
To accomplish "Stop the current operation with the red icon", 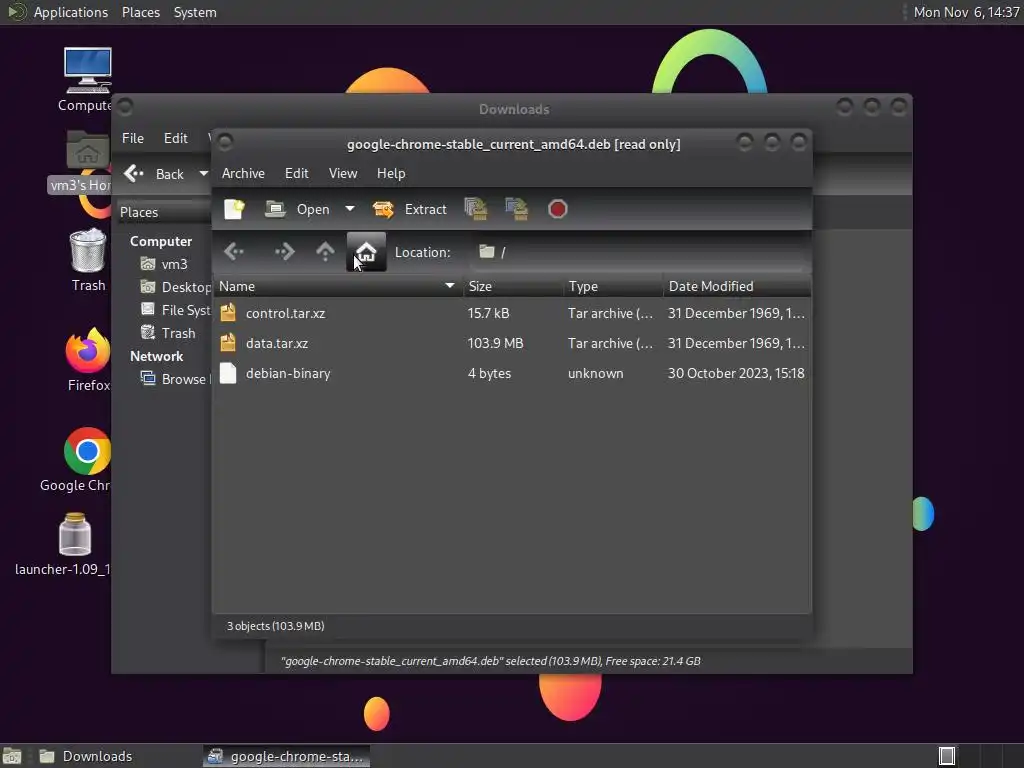I will 557,209.
